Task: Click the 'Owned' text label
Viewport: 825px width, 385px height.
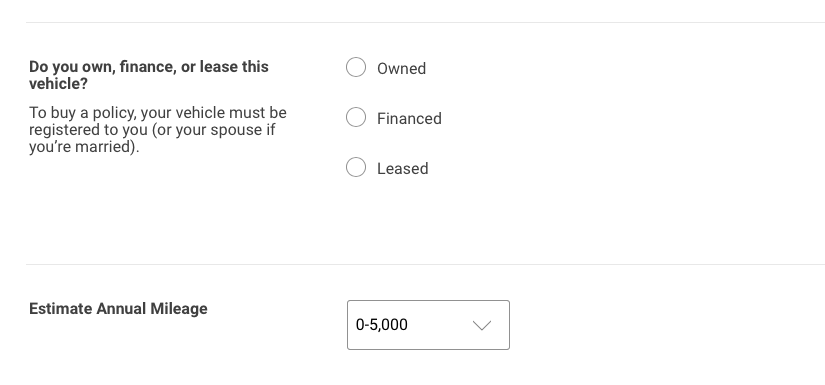Action: (x=401, y=68)
